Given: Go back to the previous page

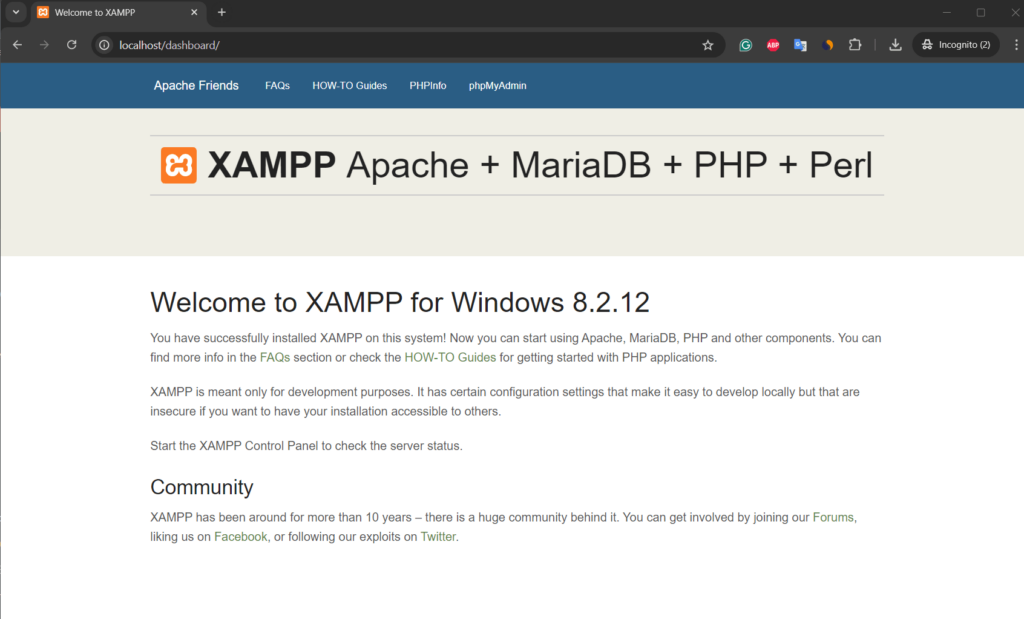Looking at the screenshot, I should [18, 45].
